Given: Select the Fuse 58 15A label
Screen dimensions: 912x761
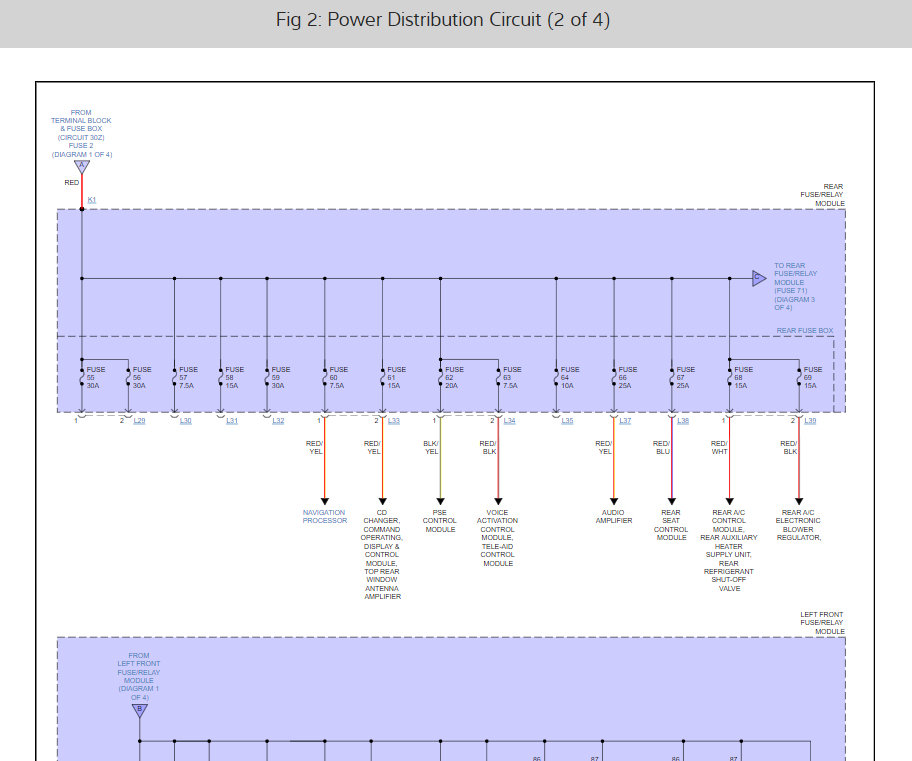Looking at the screenshot, I should click(x=234, y=378).
